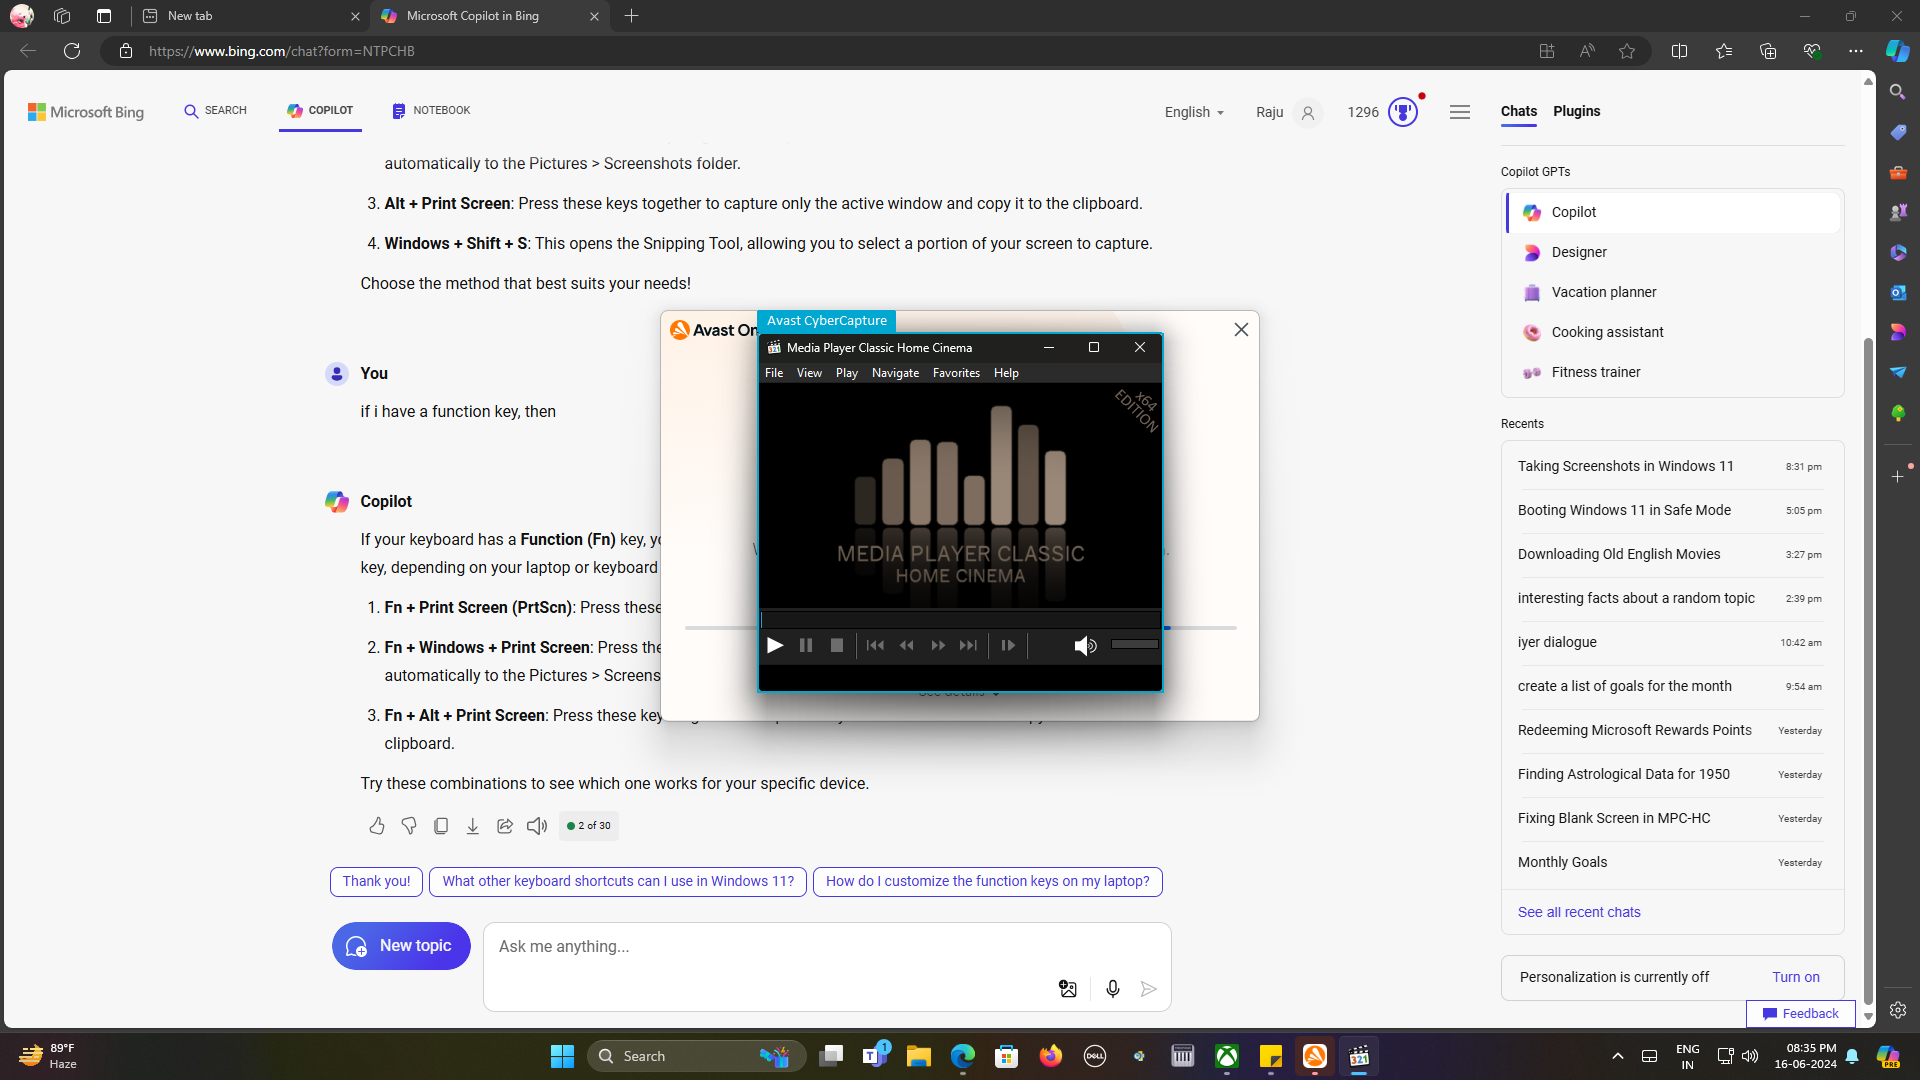Share the Copilot response
The image size is (1920, 1080).
[x=505, y=826]
